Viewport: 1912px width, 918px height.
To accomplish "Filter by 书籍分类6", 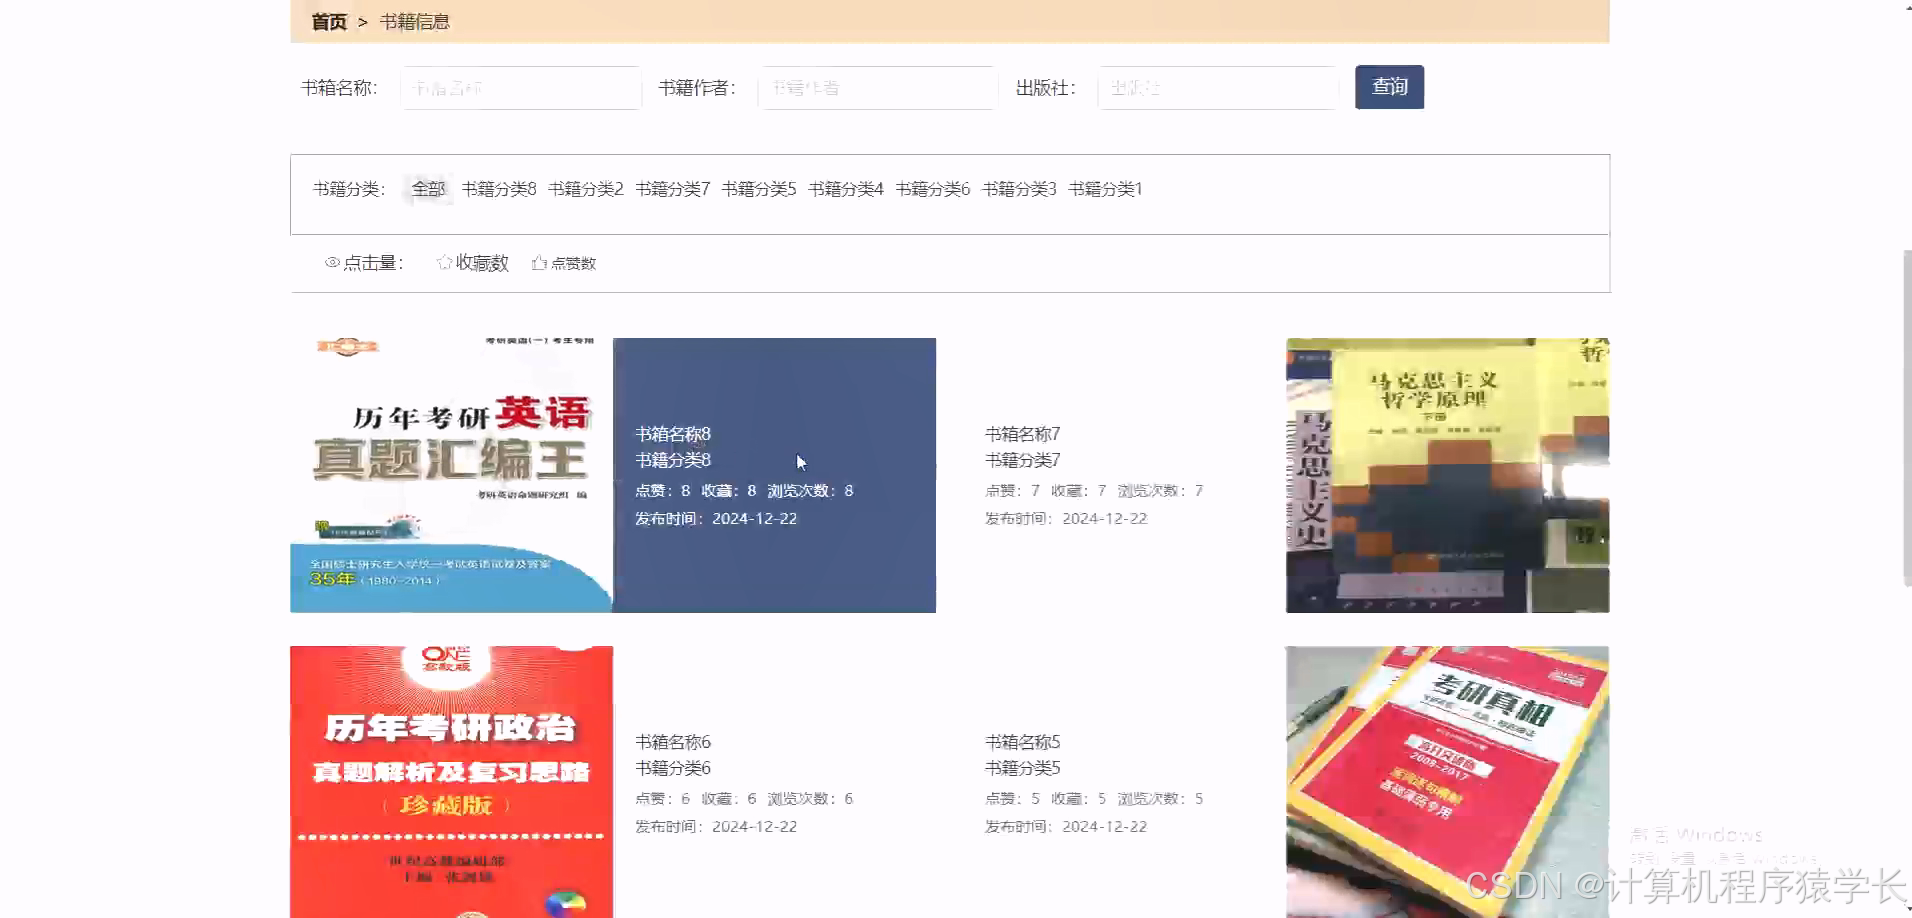I will (x=933, y=189).
